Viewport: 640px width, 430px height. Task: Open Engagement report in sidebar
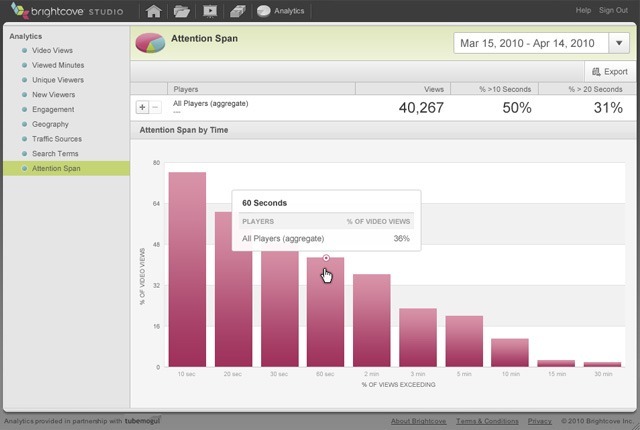[53, 109]
